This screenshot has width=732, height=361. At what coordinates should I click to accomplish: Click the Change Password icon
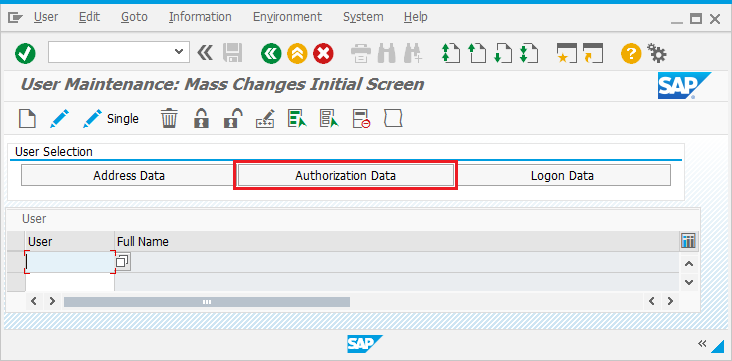pos(265,119)
